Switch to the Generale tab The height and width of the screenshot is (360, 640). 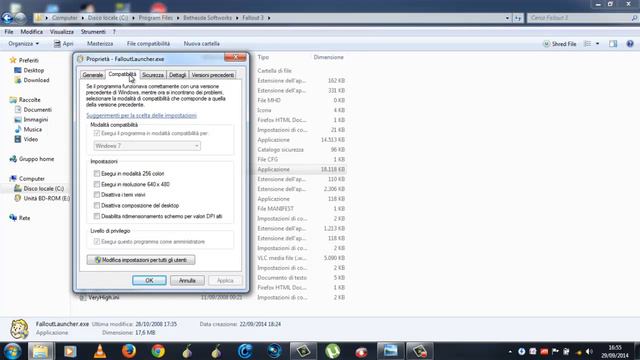(93, 75)
